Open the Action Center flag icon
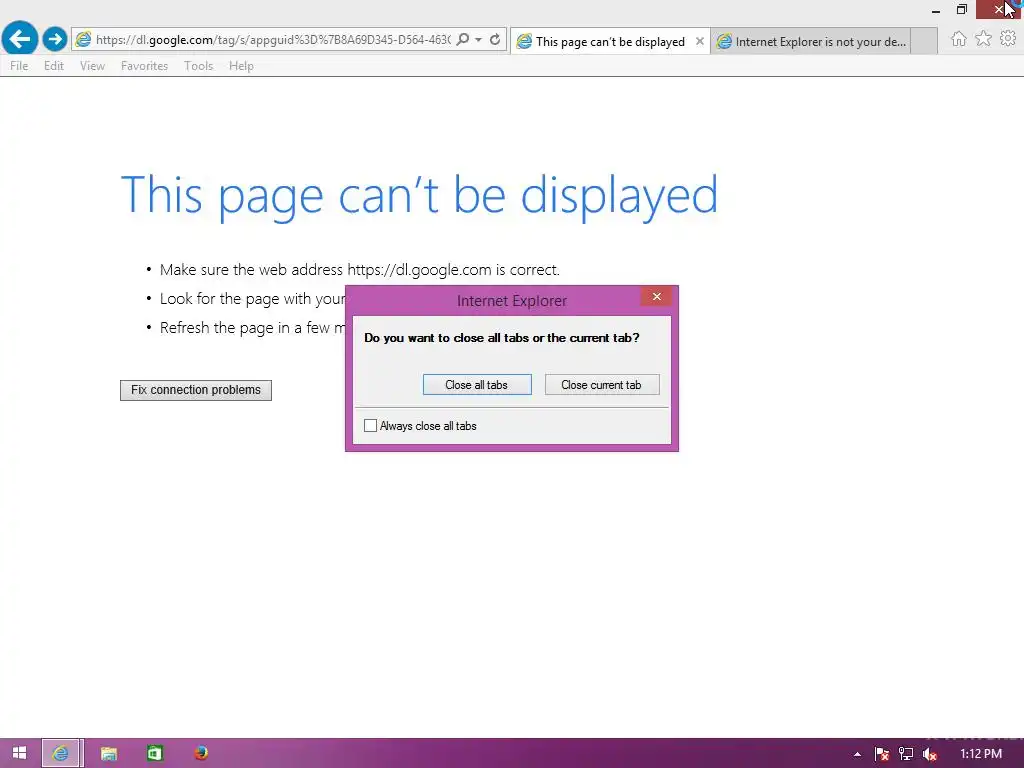 pos(882,754)
